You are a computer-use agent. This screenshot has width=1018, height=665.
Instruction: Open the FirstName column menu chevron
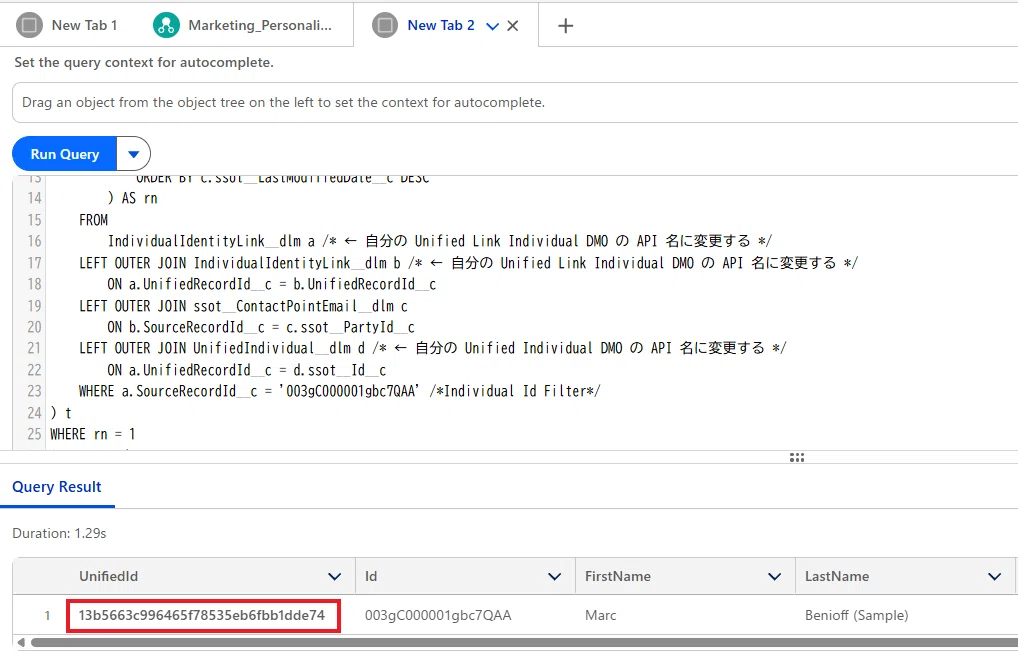pos(775,576)
